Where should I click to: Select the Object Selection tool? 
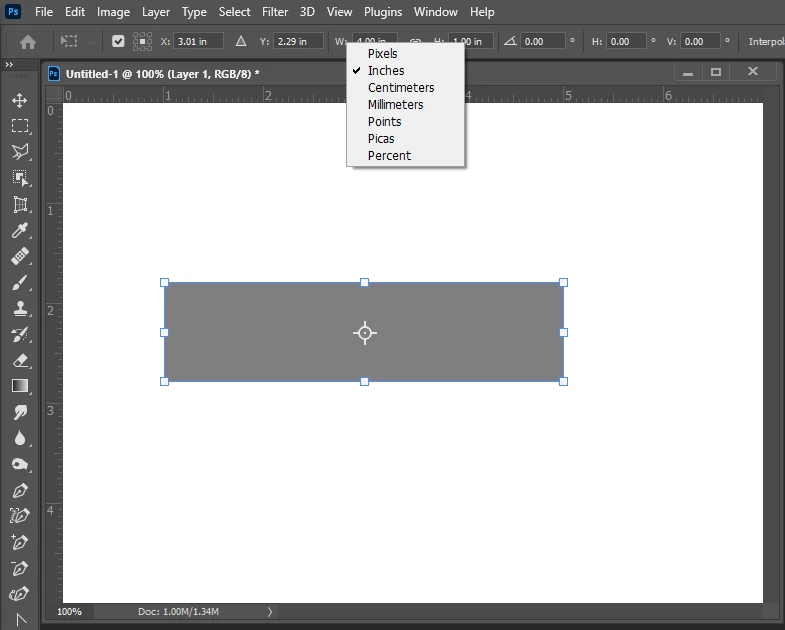20,178
